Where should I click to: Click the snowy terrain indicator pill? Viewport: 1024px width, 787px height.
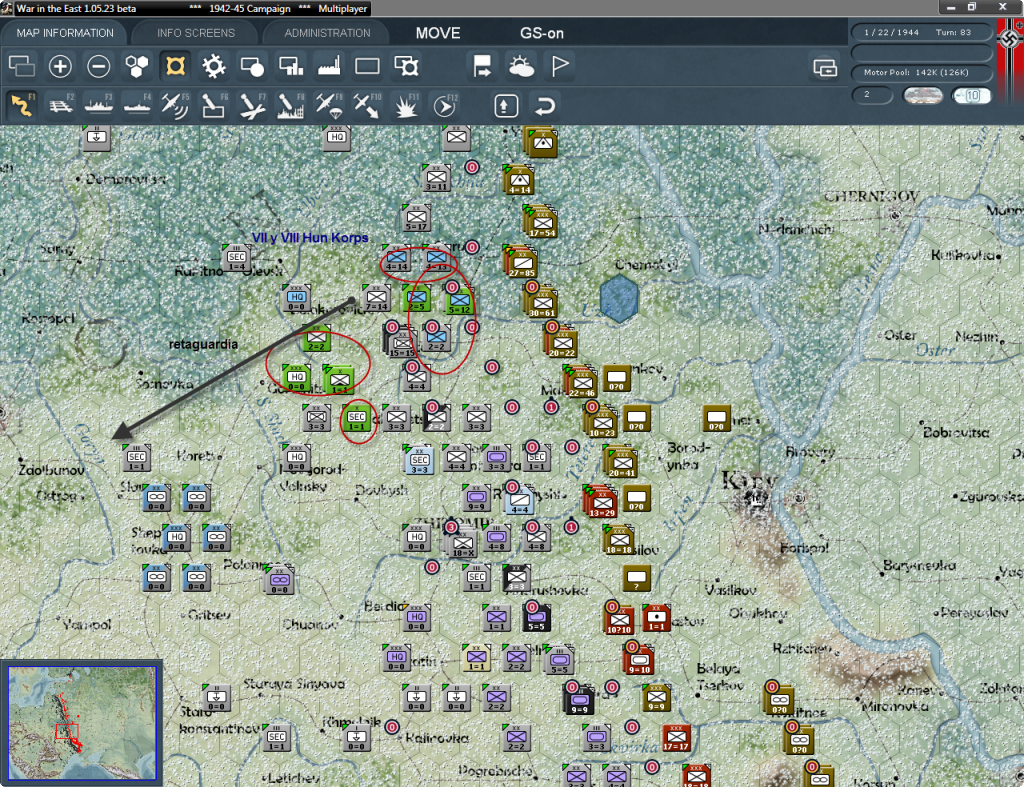pyautogui.click(x=922, y=96)
